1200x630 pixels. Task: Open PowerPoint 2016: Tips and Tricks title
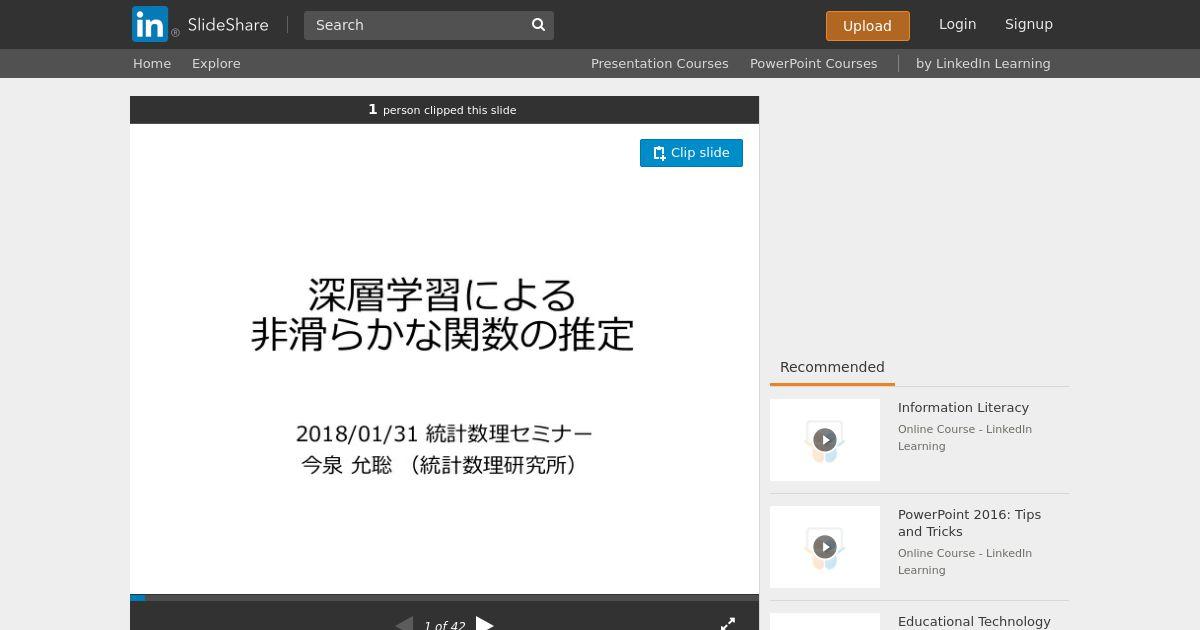(969, 523)
